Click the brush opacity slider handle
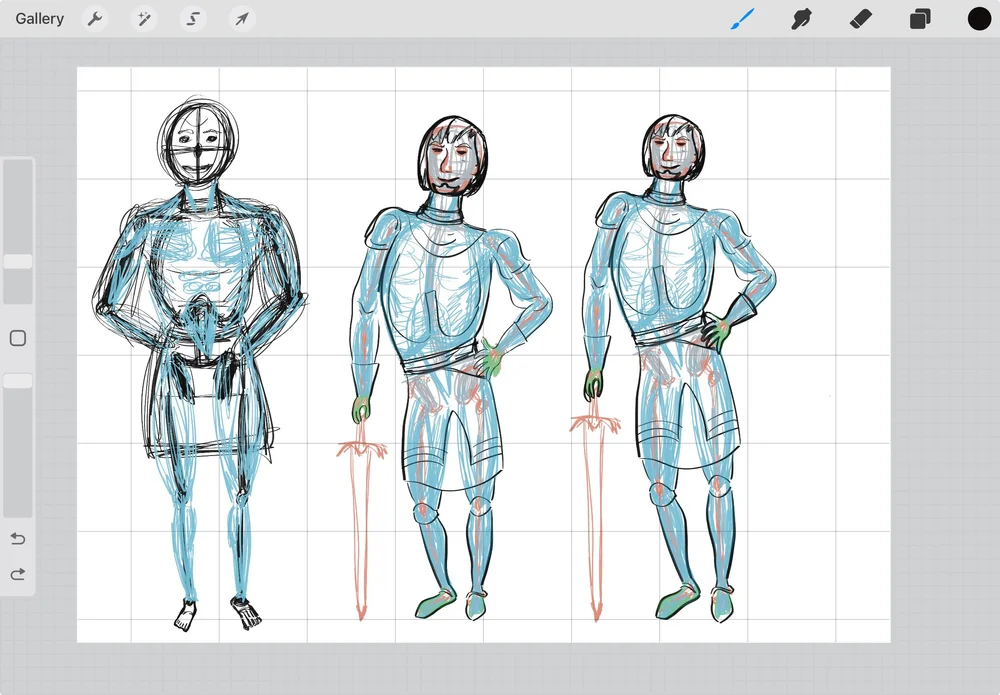 point(18,381)
